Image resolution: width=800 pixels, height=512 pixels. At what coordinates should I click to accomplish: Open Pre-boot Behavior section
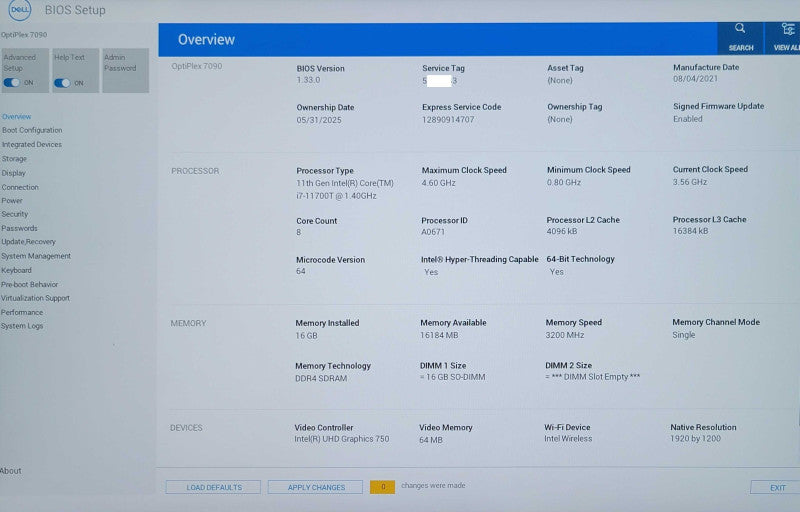(x=30, y=285)
